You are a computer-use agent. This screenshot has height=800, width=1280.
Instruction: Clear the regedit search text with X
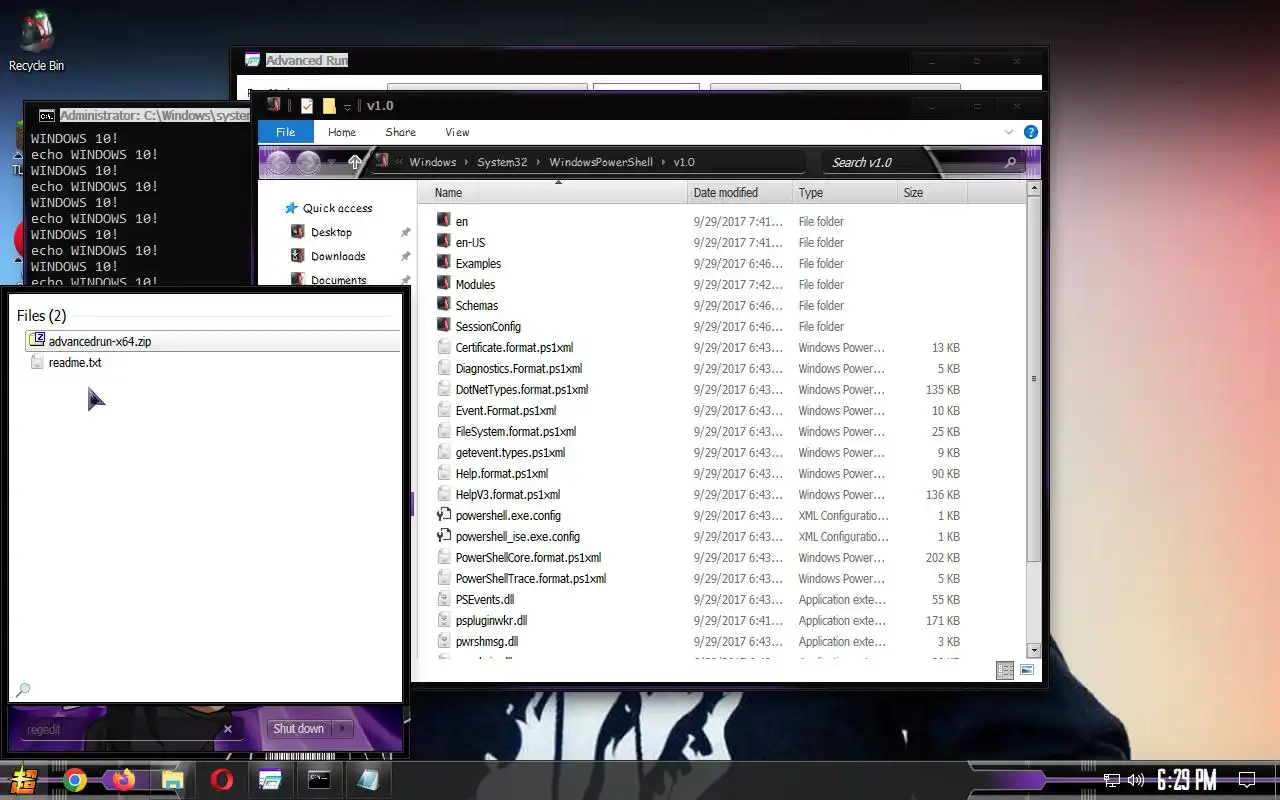click(228, 729)
